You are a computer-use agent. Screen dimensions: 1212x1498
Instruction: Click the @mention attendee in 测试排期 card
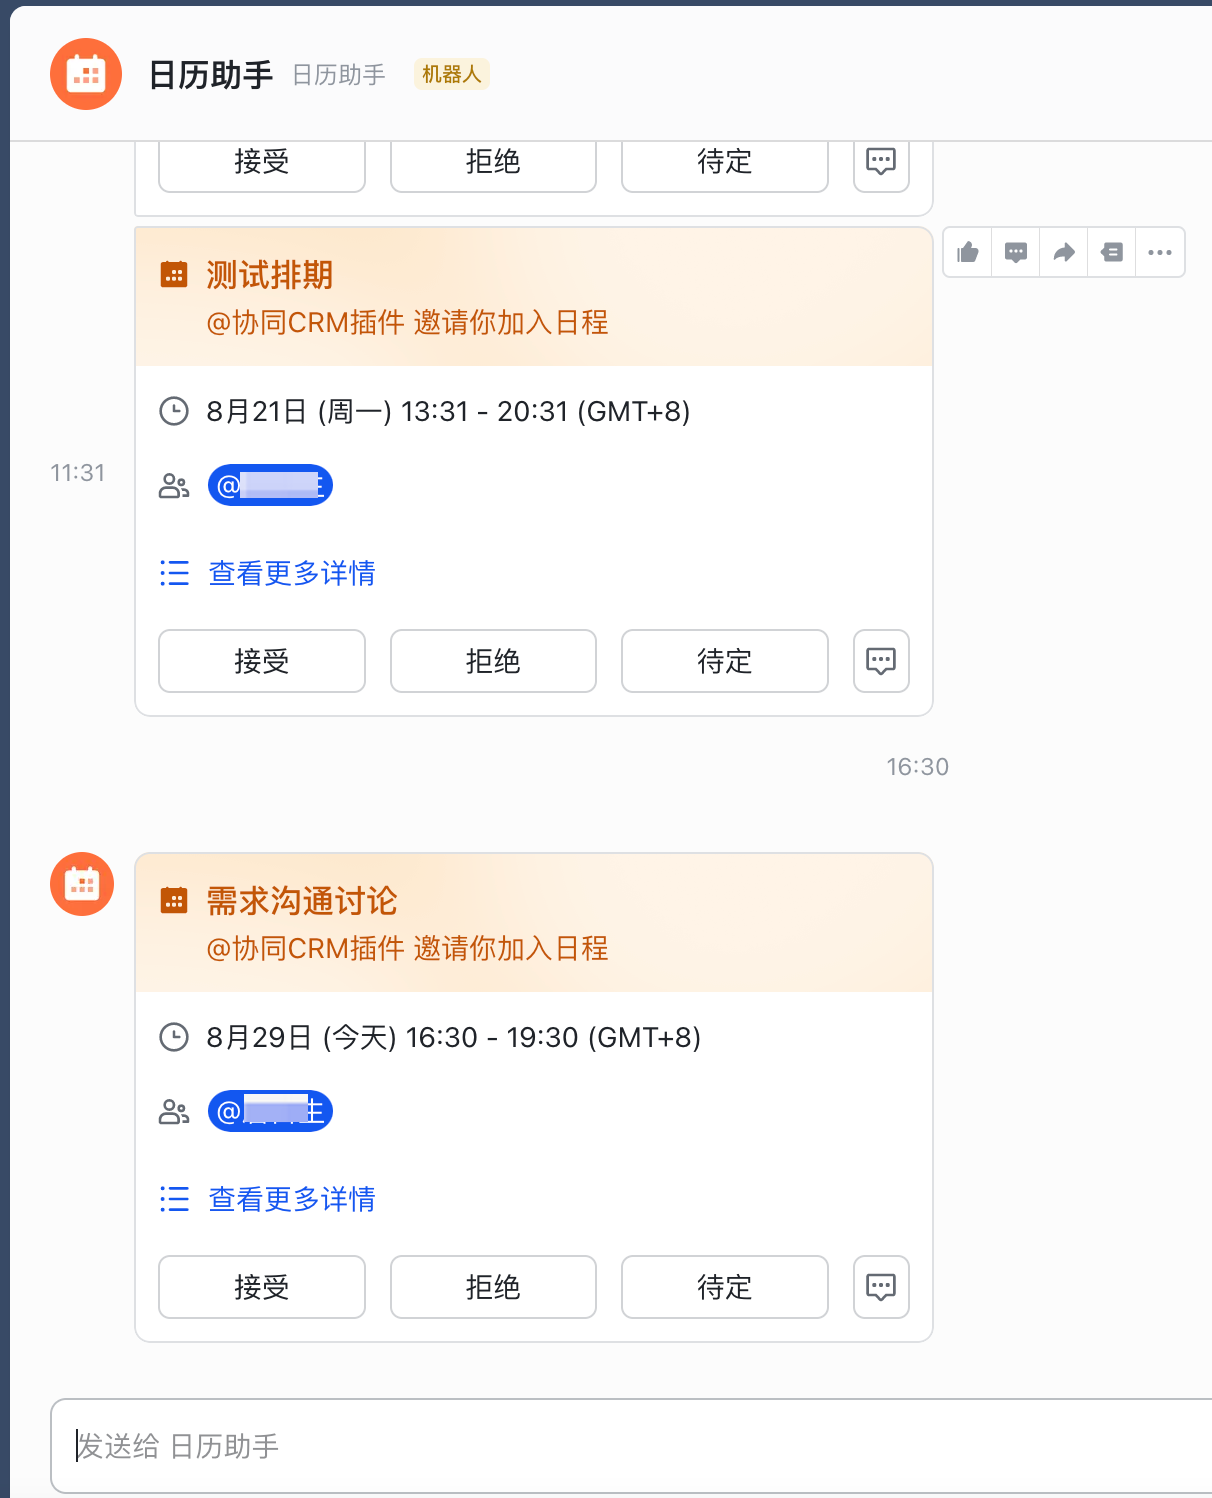(x=270, y=486)
